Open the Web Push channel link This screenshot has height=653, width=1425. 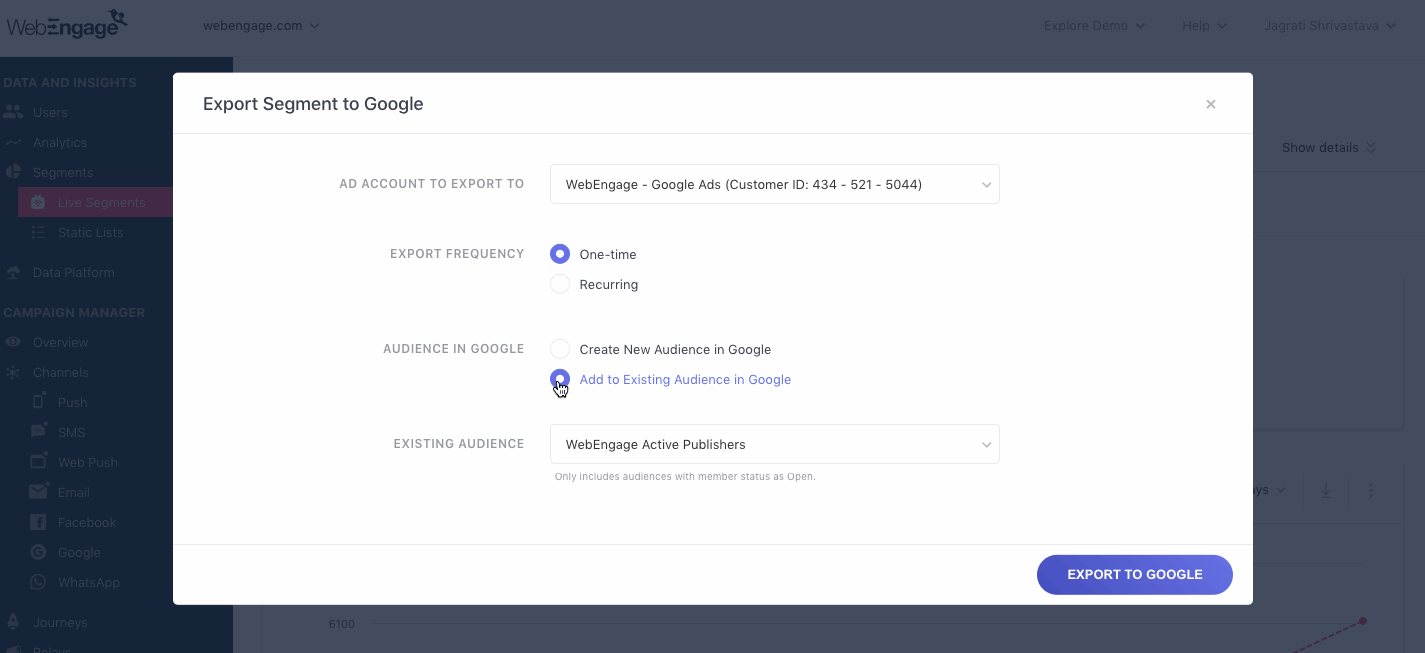click(88, 462)
